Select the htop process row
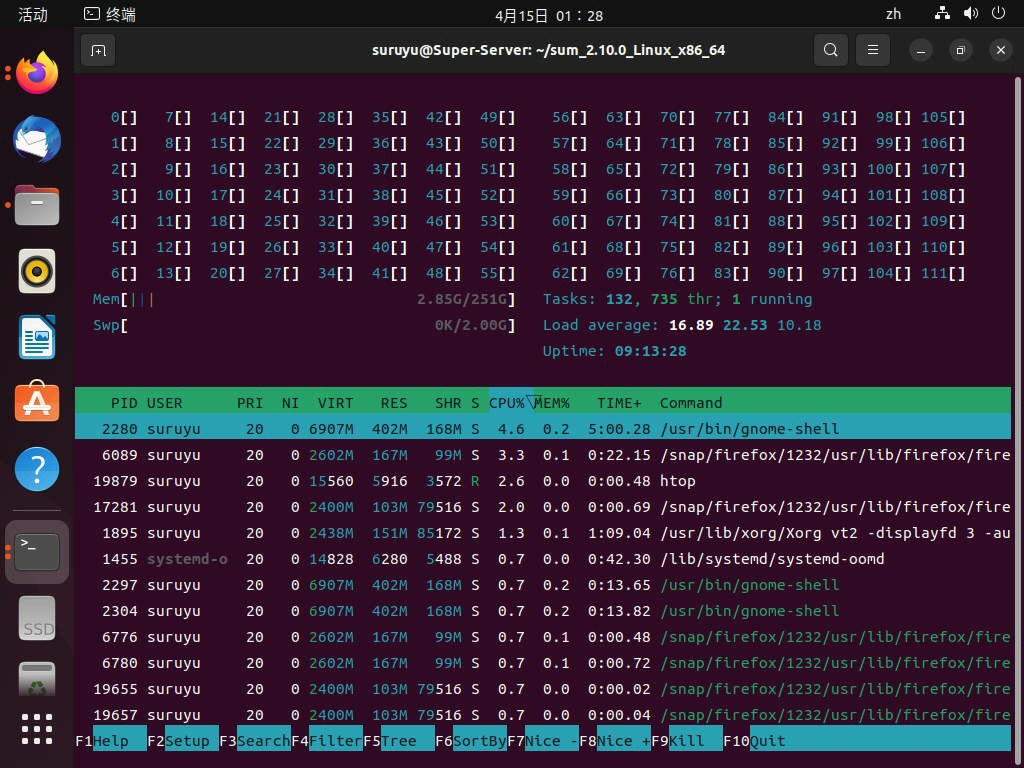The width and height of the screenshot is (1024, 768). pyautogui.click(x=543, y=481)
